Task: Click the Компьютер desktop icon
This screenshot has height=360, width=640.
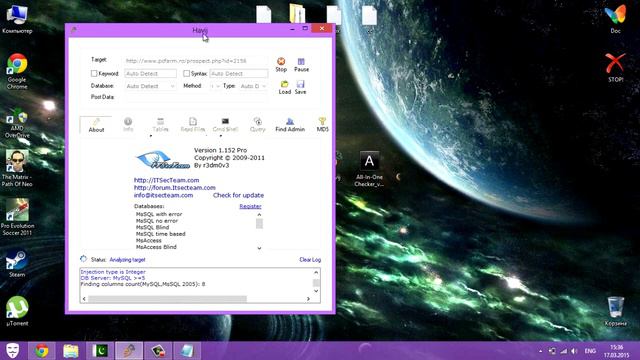Action: pyautogui.click(x=17, y=19)
